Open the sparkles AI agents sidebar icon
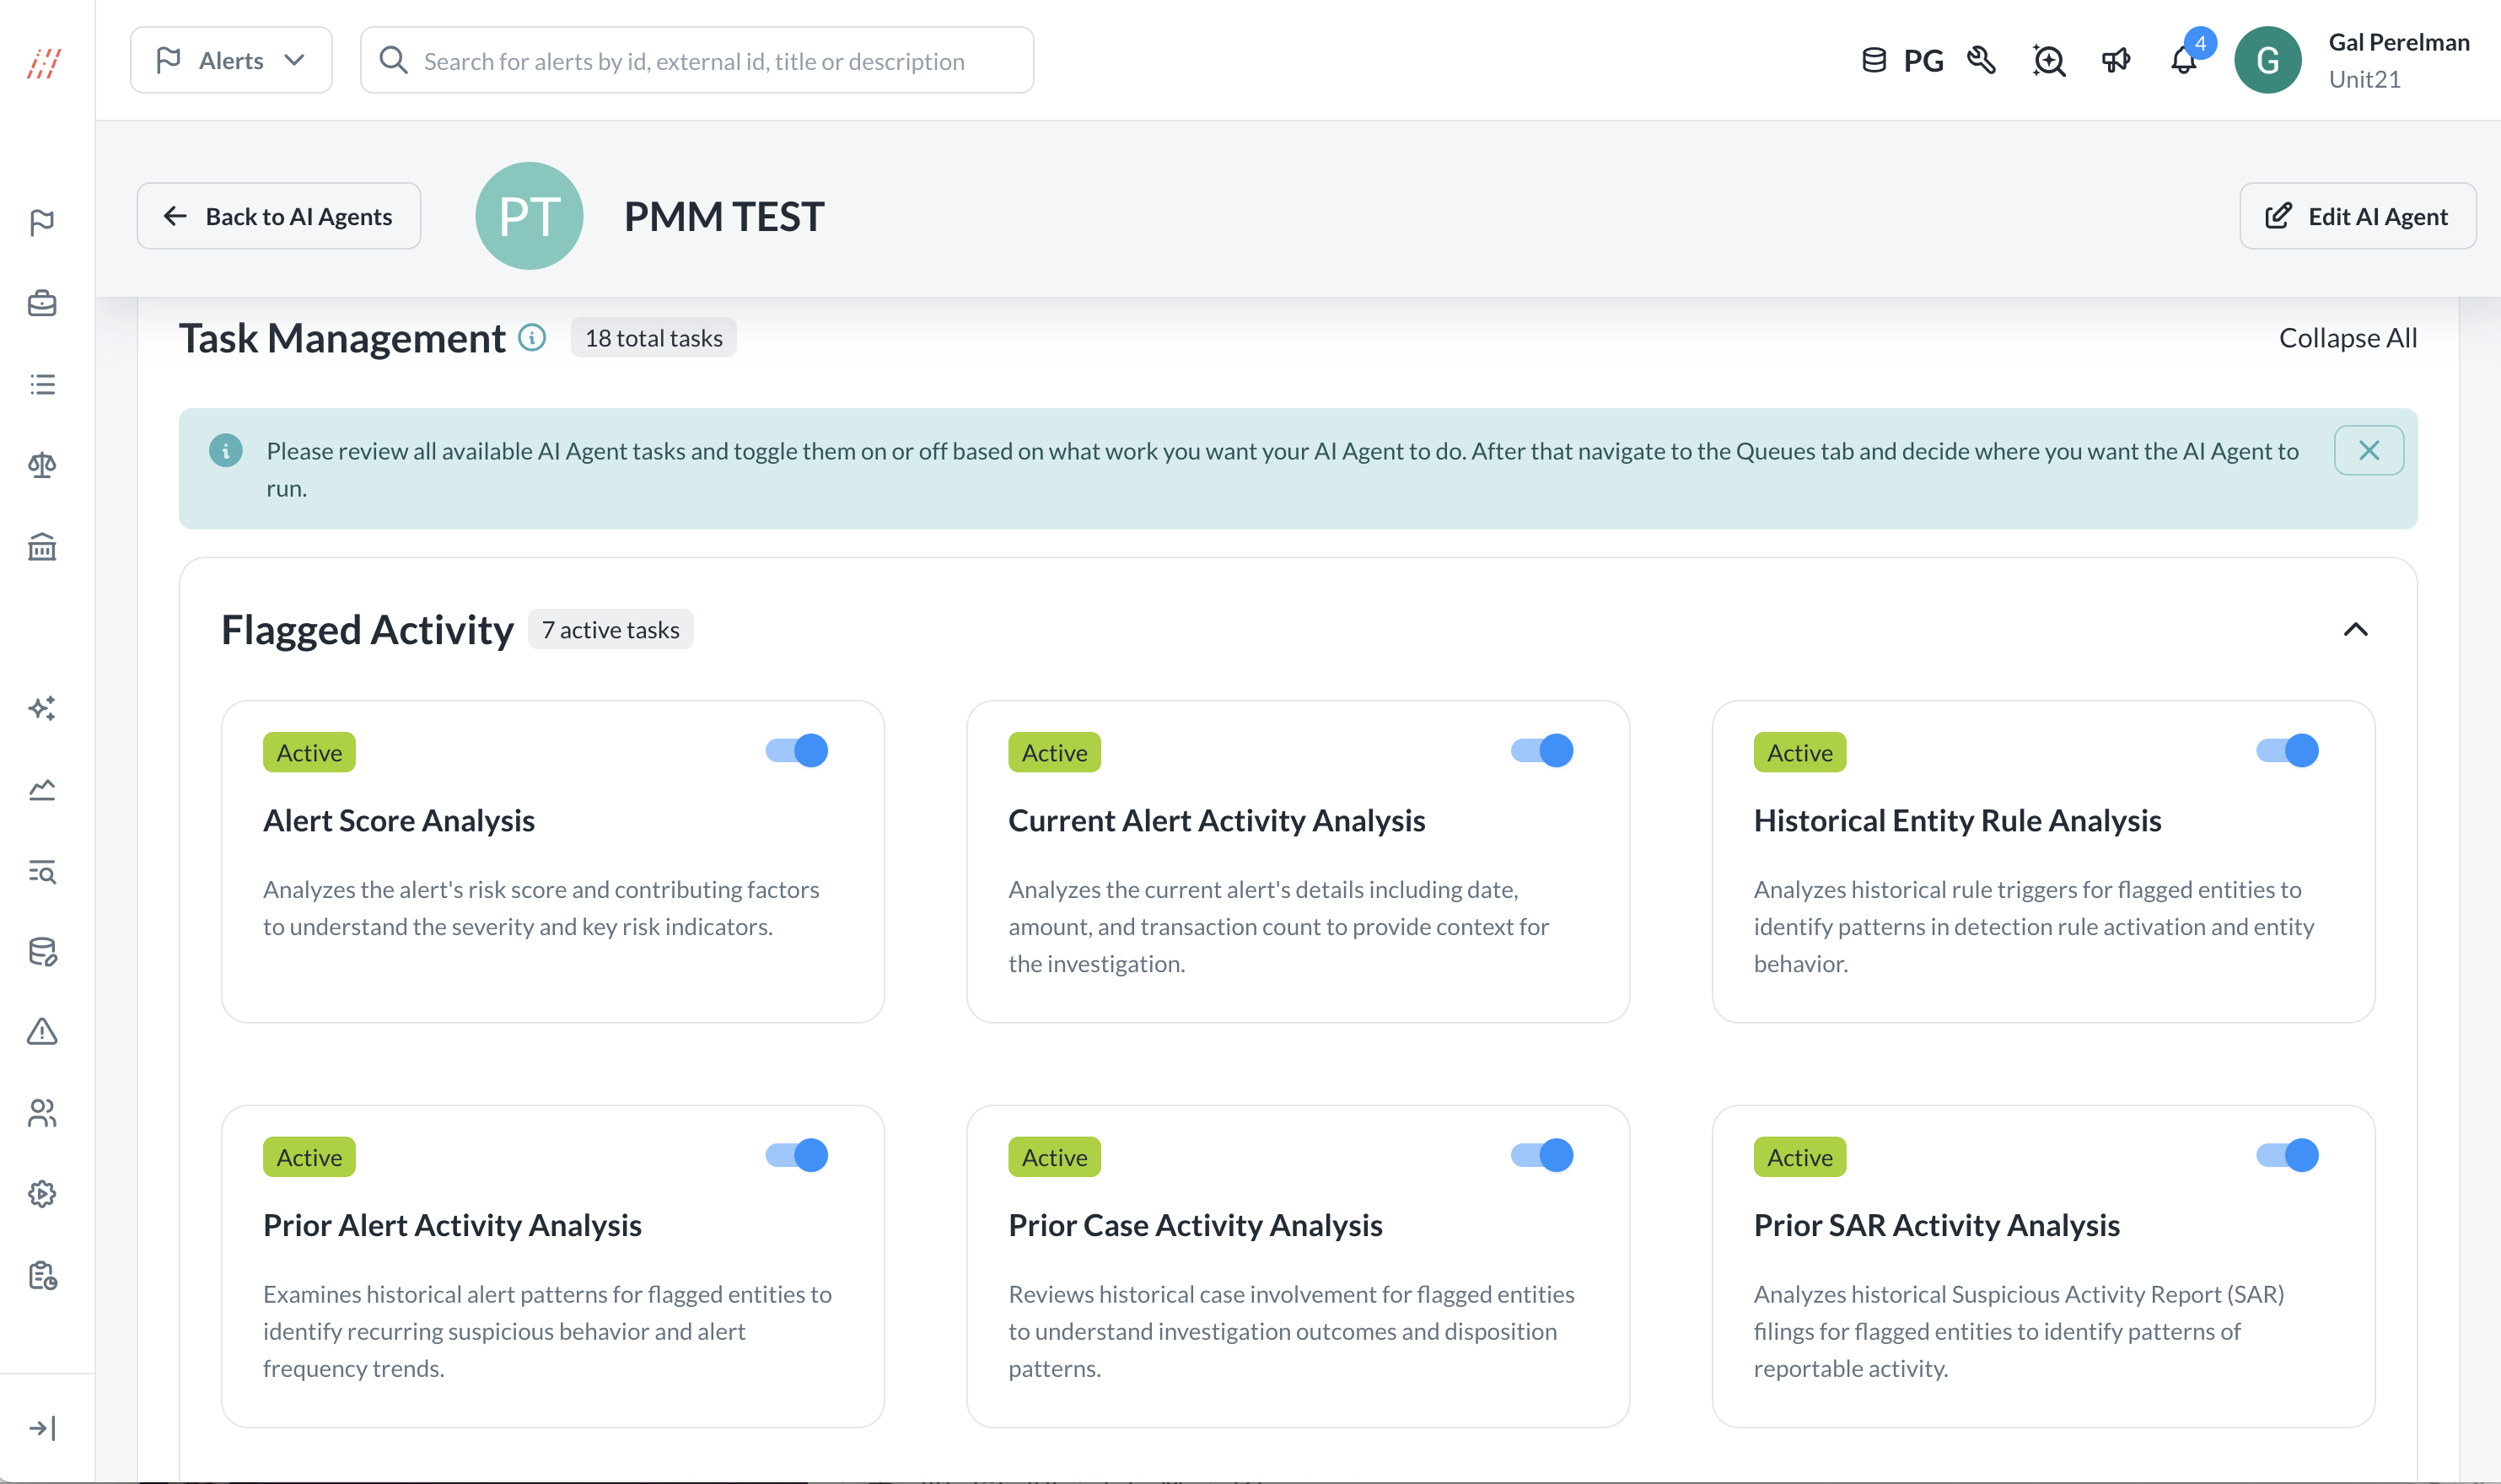The height and width of the screenshot is (1484, 2501). coord(42,708)
